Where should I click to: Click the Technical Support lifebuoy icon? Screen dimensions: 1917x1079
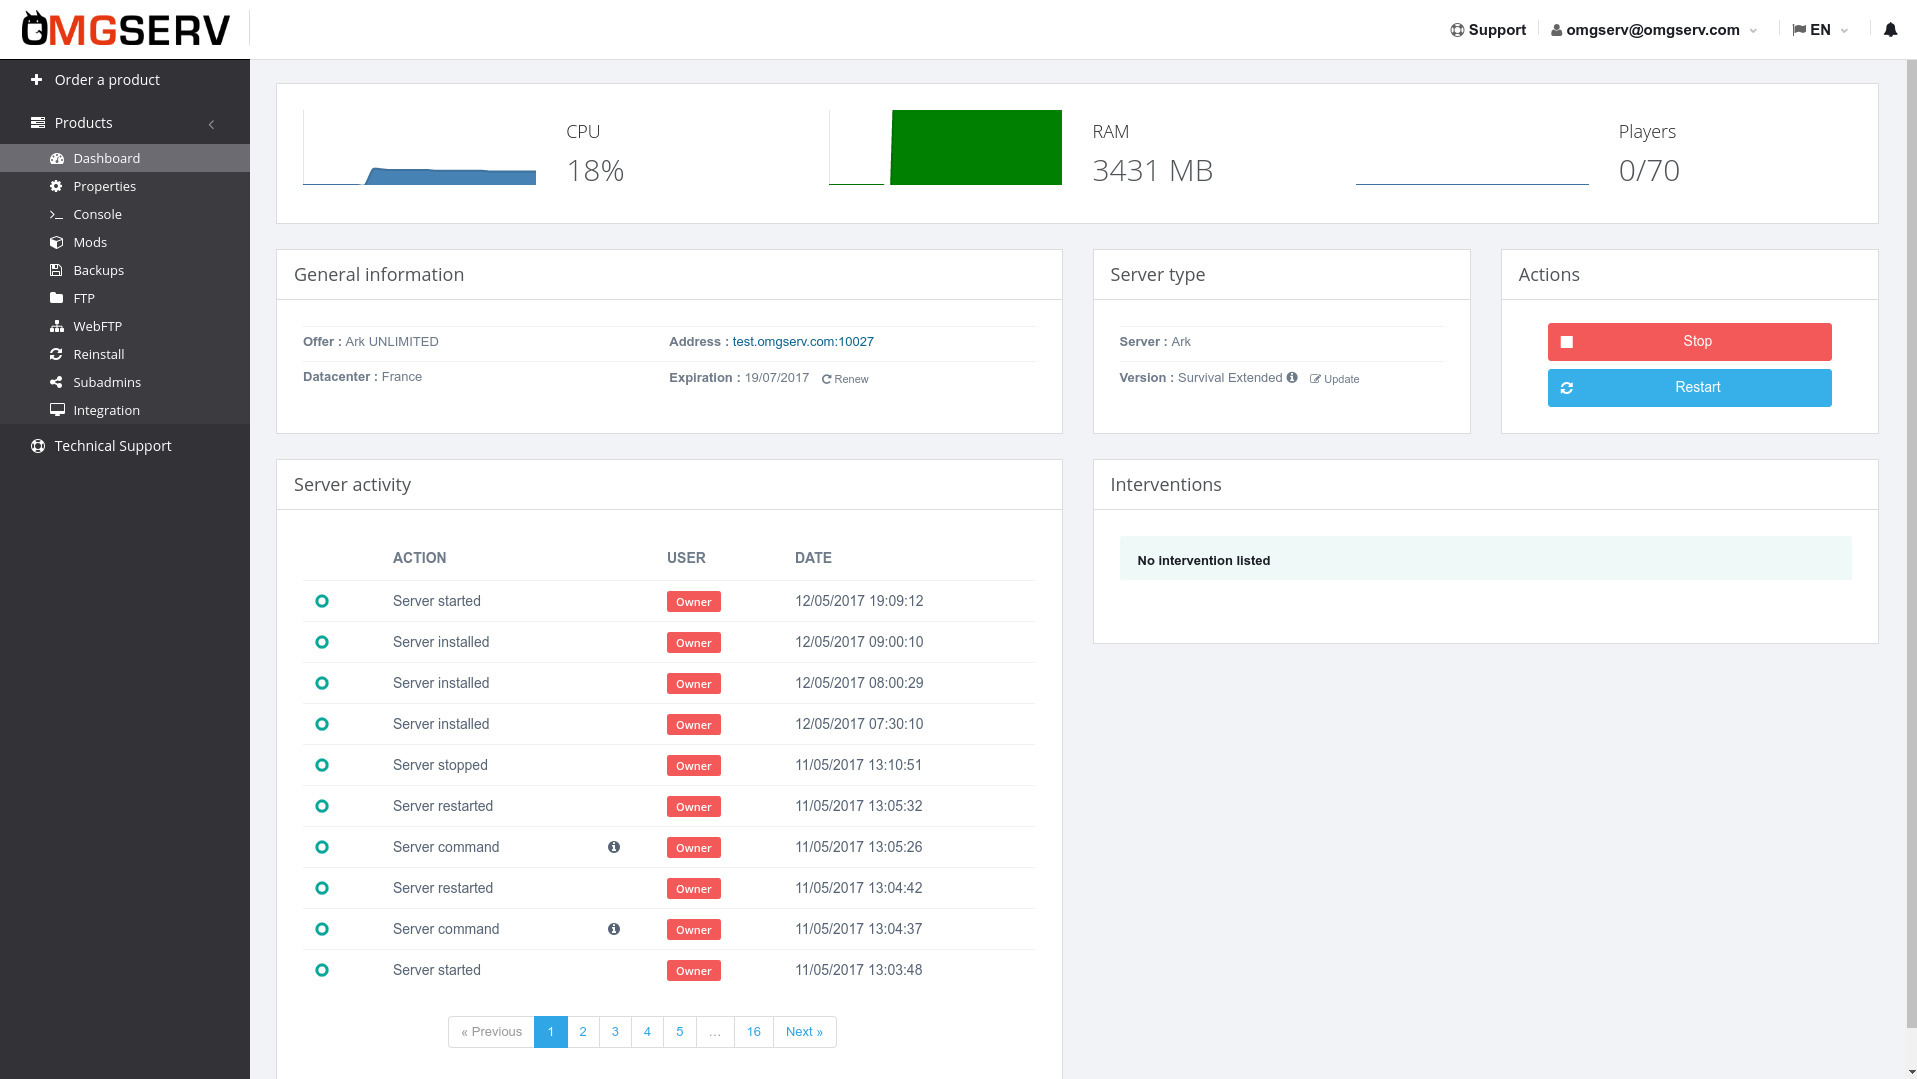tap(38, 446)
